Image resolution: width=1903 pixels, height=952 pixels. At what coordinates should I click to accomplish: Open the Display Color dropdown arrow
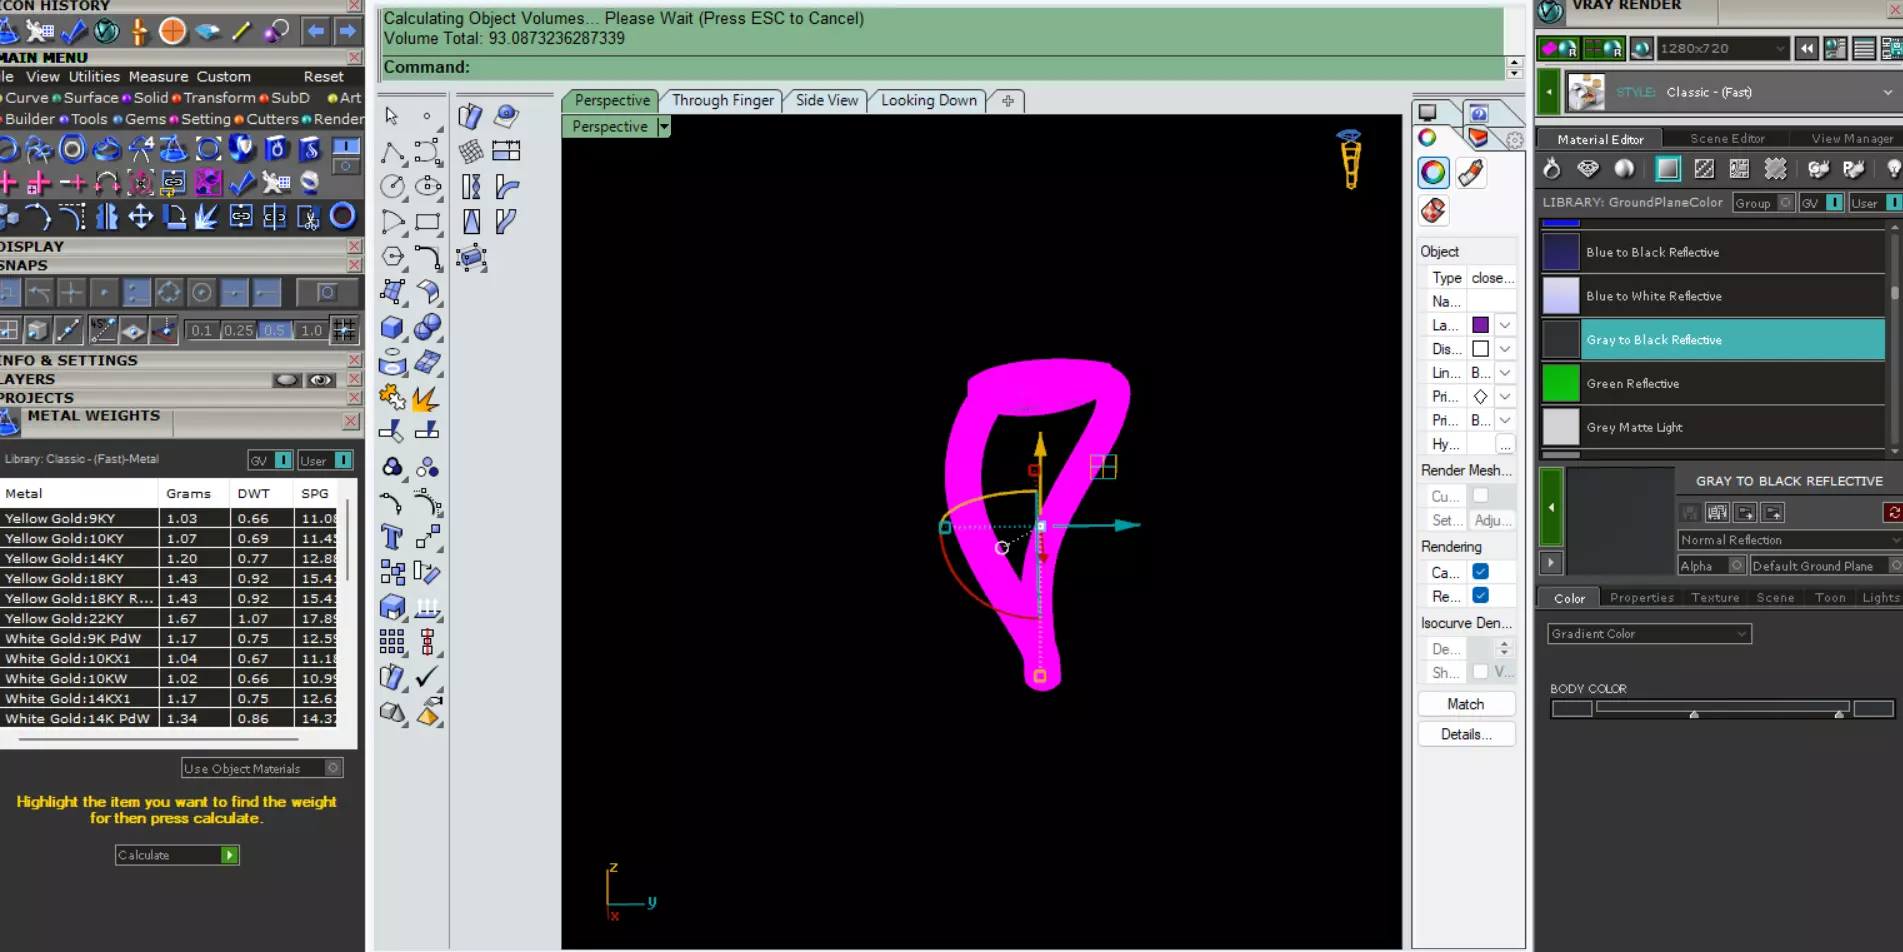pos(1504,349)
